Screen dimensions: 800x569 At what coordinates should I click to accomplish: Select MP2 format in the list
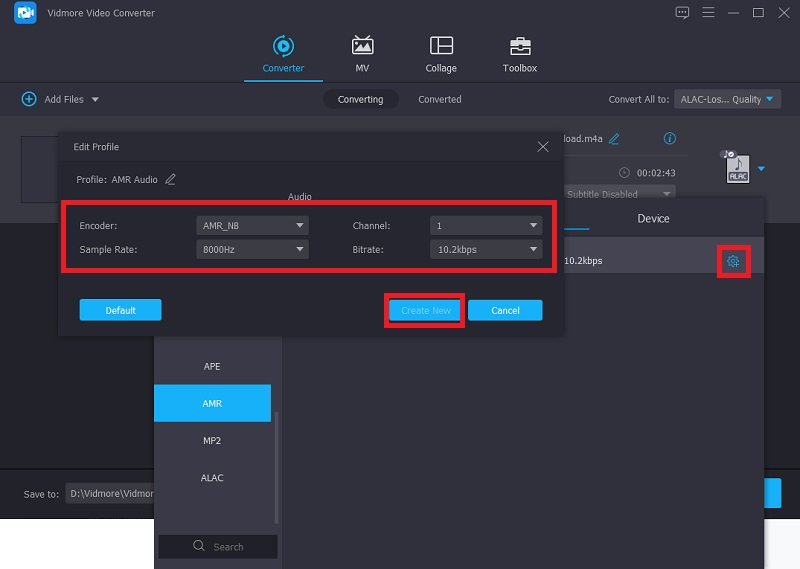[x=212, y=440]
